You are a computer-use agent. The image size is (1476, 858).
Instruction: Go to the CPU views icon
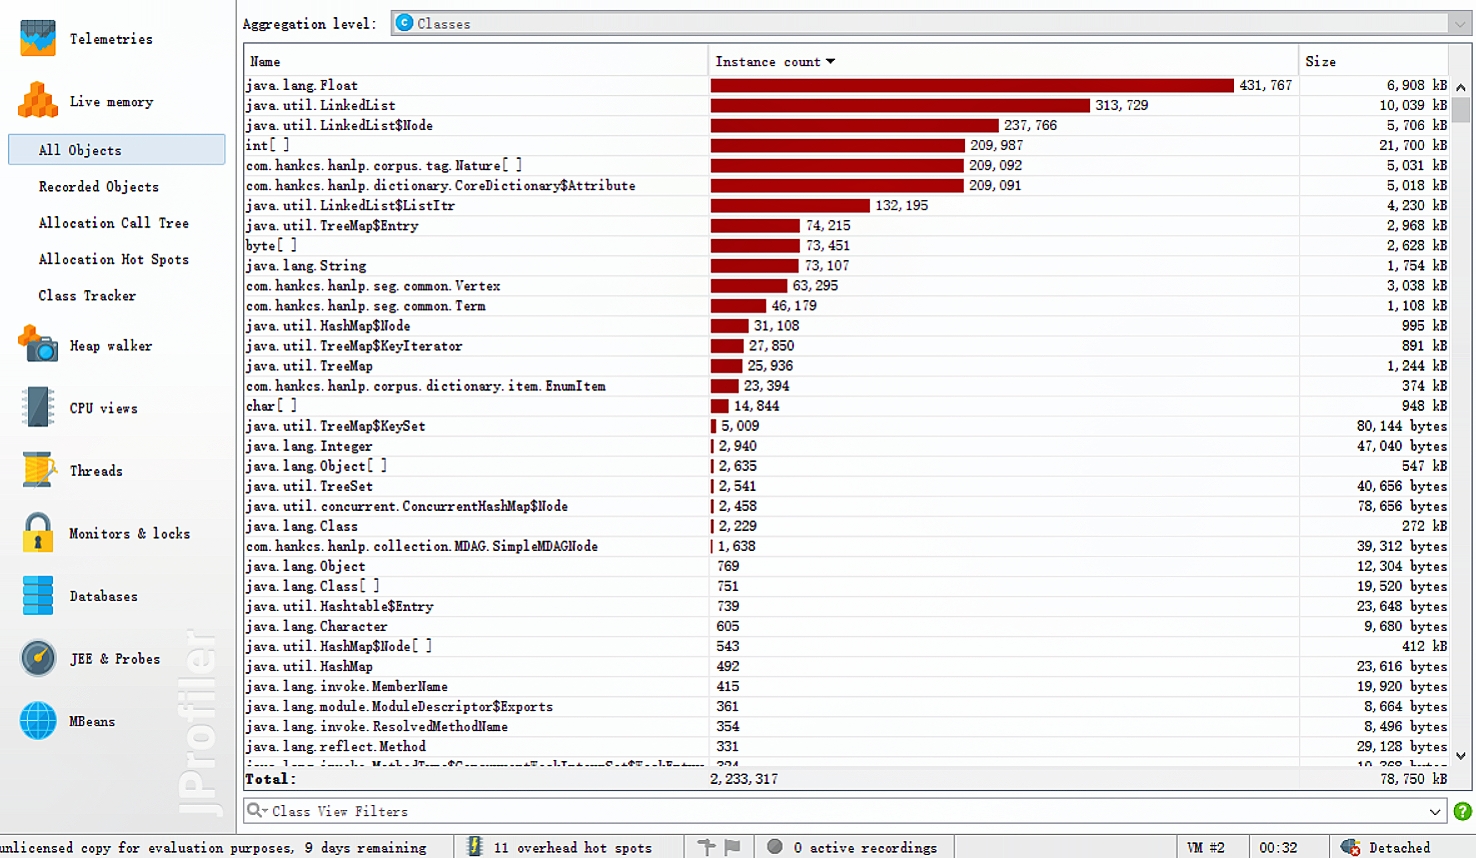click(x=38, y=407)
